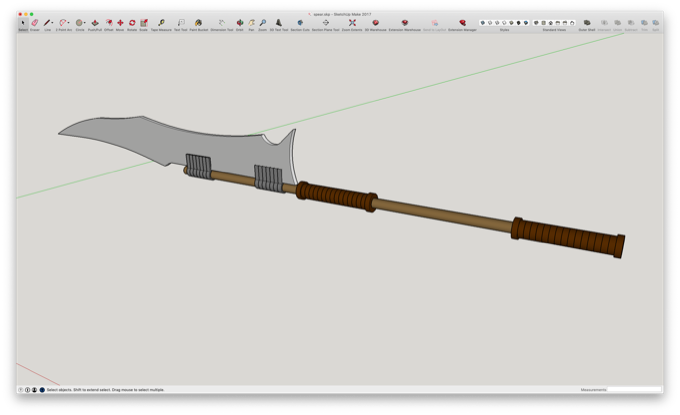
Task: Toggle Section Cuts display
Action: [x=300, y=23]
